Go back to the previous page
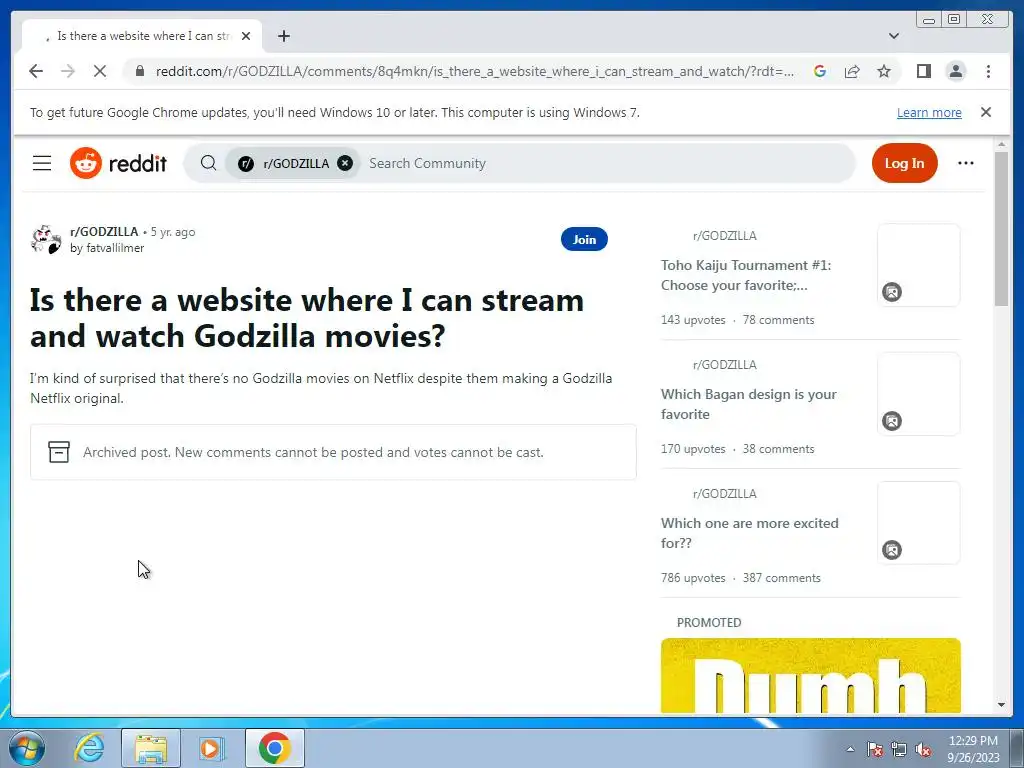This screenshot has width=1024, height=768. click(36, 71)
